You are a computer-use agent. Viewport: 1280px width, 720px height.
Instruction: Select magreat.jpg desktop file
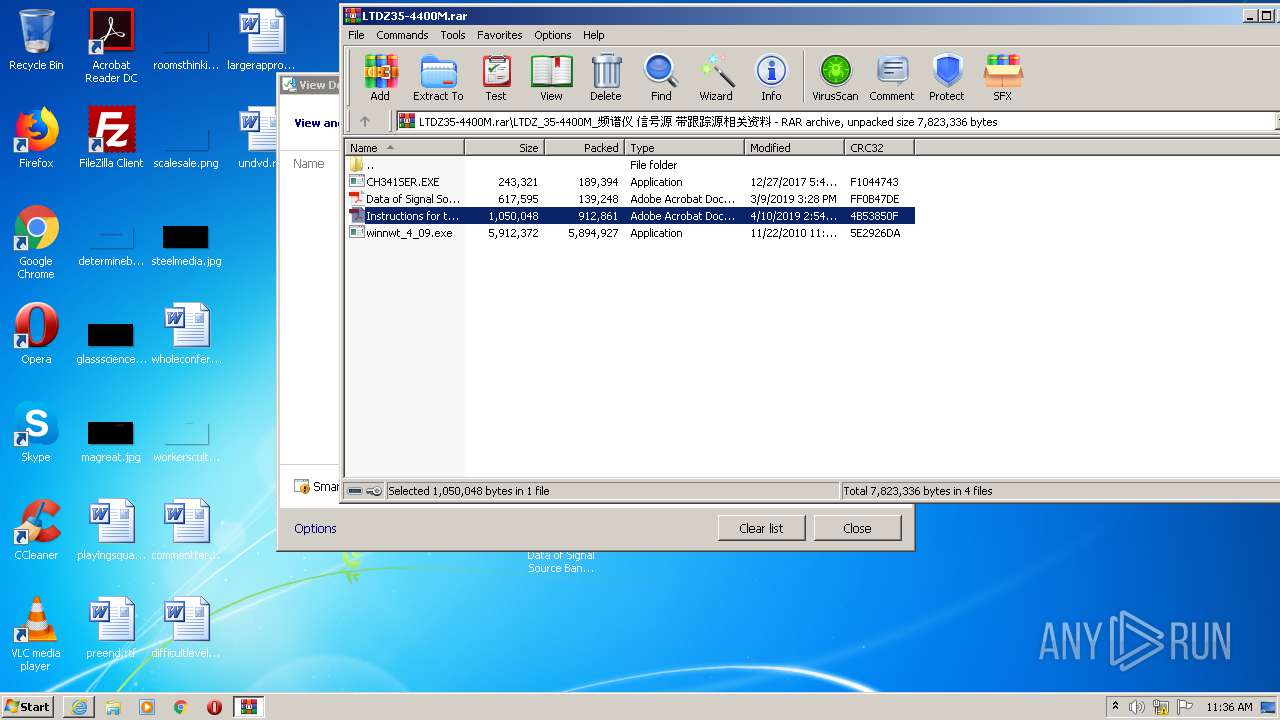pyautogui.click(x=111, y=440)
